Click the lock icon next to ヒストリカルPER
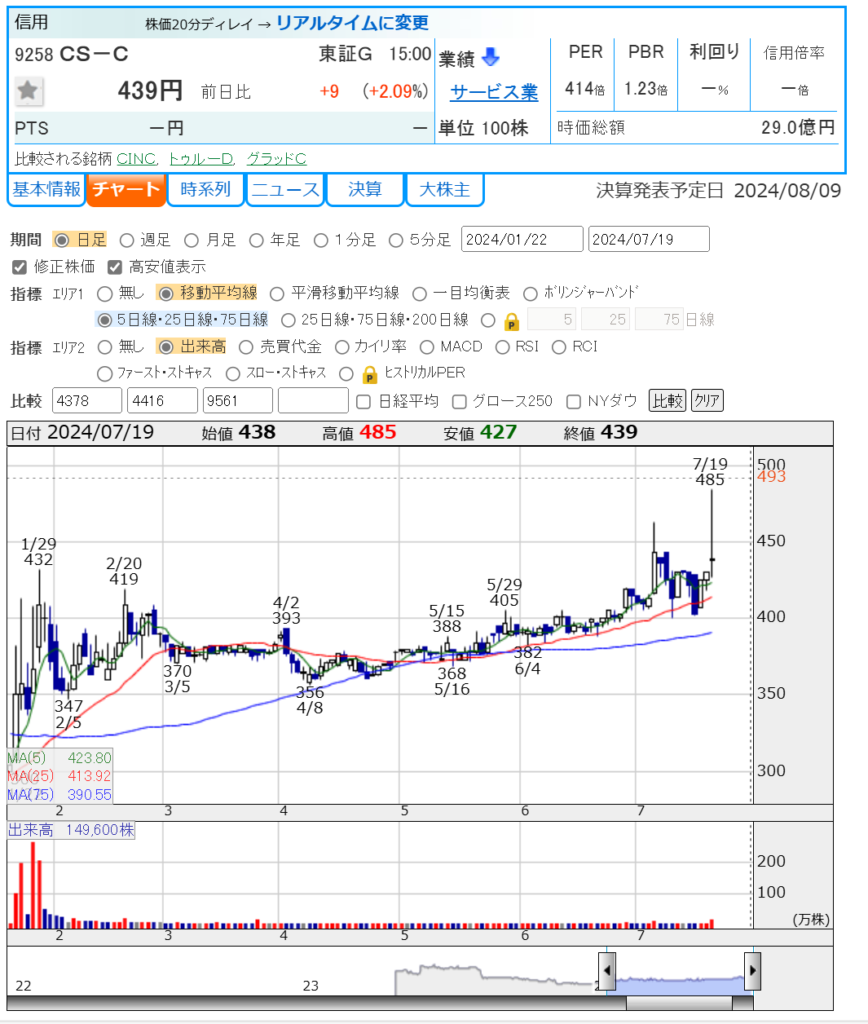Viewport: 868px width, 1024px height. coord(369,374)
